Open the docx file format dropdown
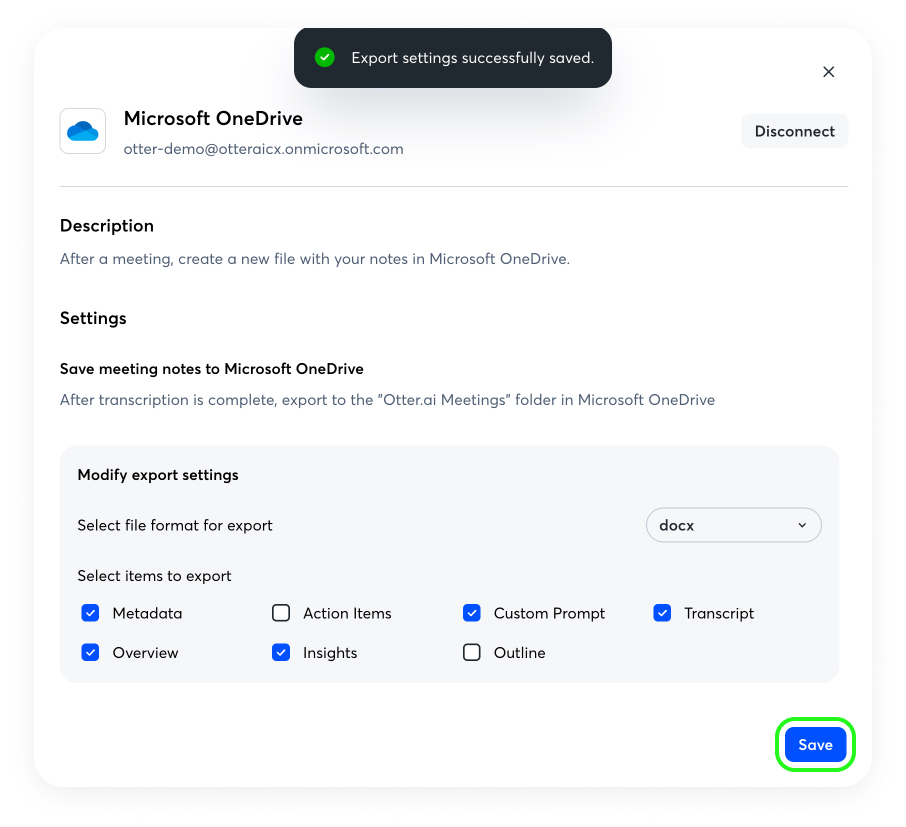 click(x=733, y=525)
